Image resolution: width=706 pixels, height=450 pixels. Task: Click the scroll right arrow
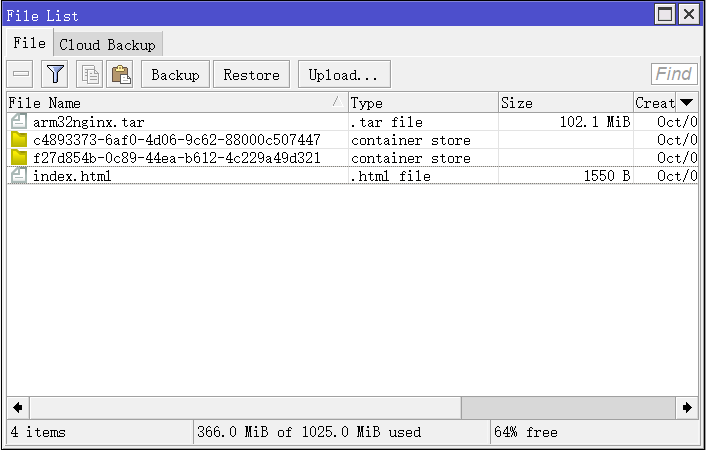tap(687, 407)
